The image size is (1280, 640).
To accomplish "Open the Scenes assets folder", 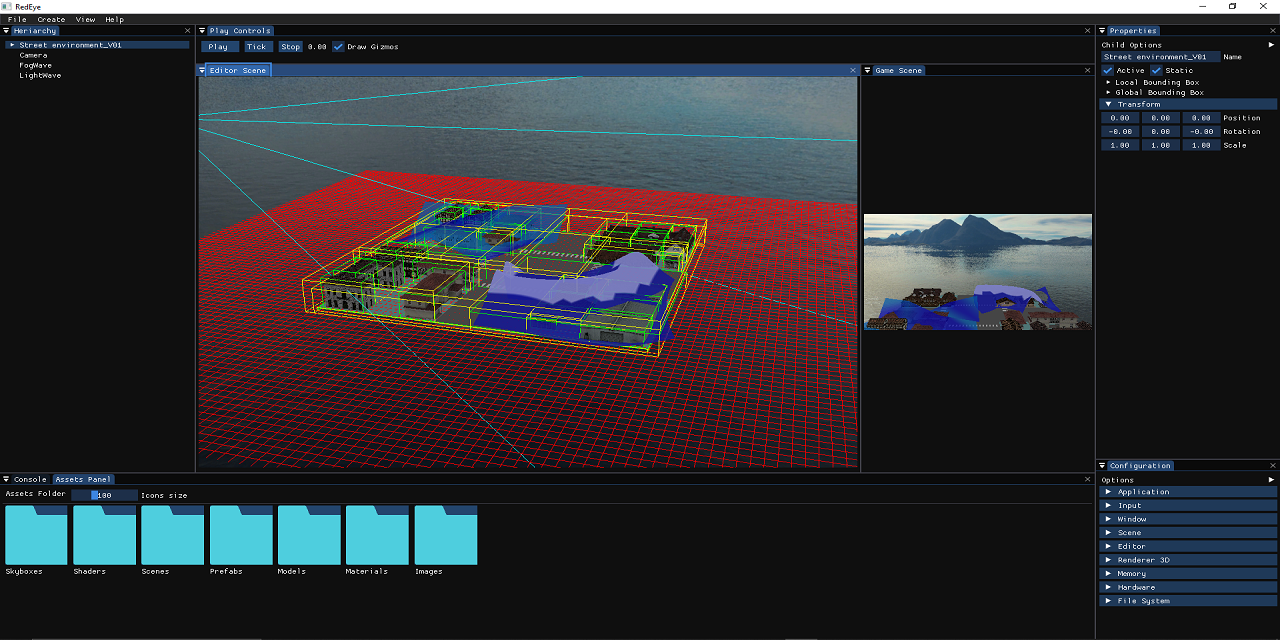I will [171, 537].
